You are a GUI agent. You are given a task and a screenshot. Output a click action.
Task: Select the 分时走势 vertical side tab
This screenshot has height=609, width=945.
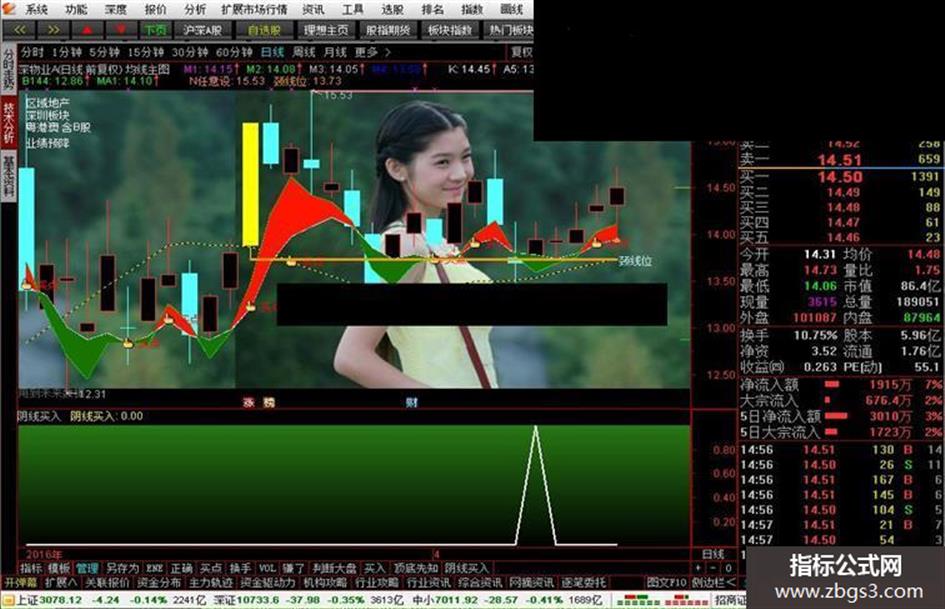click(x=8, y=68)
